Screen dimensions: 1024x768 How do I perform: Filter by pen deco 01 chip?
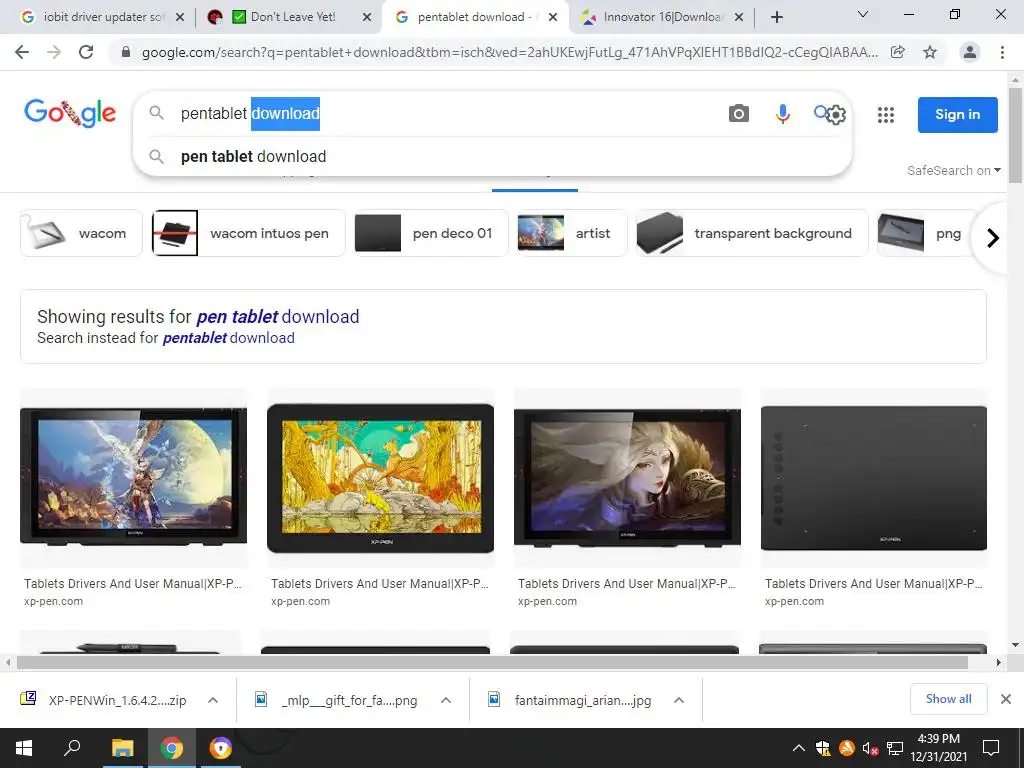click(x=430, y=233)
